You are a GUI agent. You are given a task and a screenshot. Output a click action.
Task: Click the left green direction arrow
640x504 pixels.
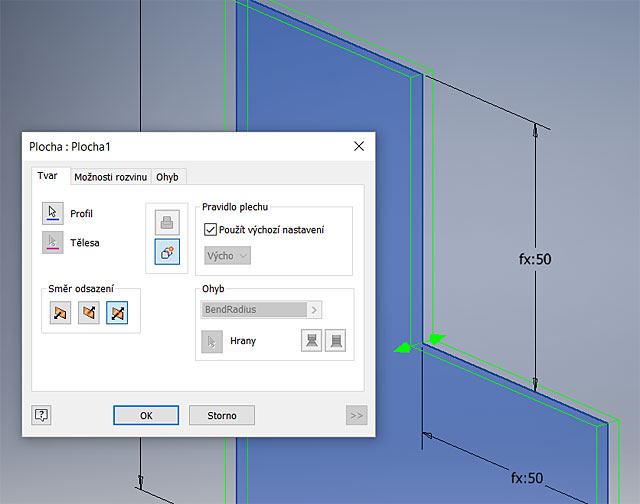(402, 348)
